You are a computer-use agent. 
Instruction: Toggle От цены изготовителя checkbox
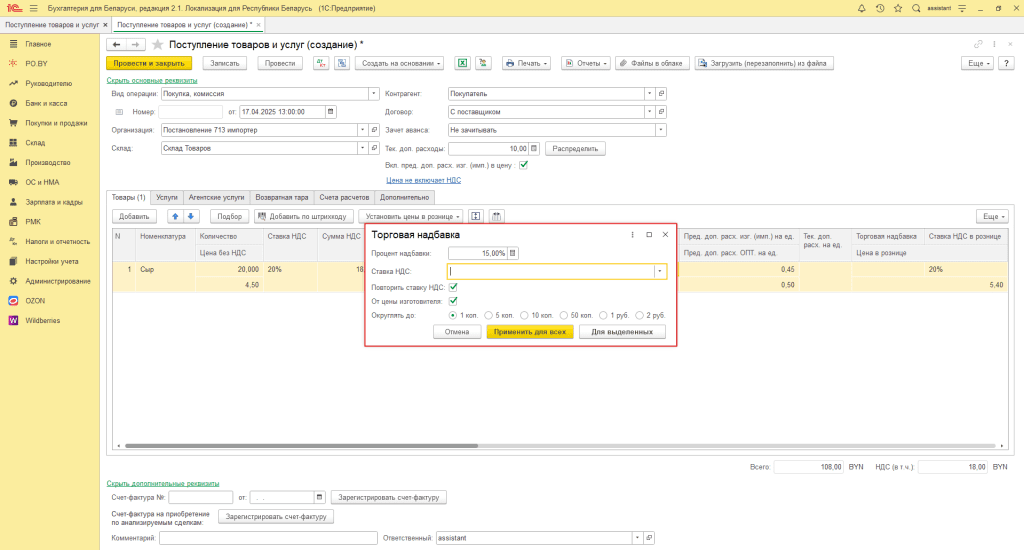point(453,301)
